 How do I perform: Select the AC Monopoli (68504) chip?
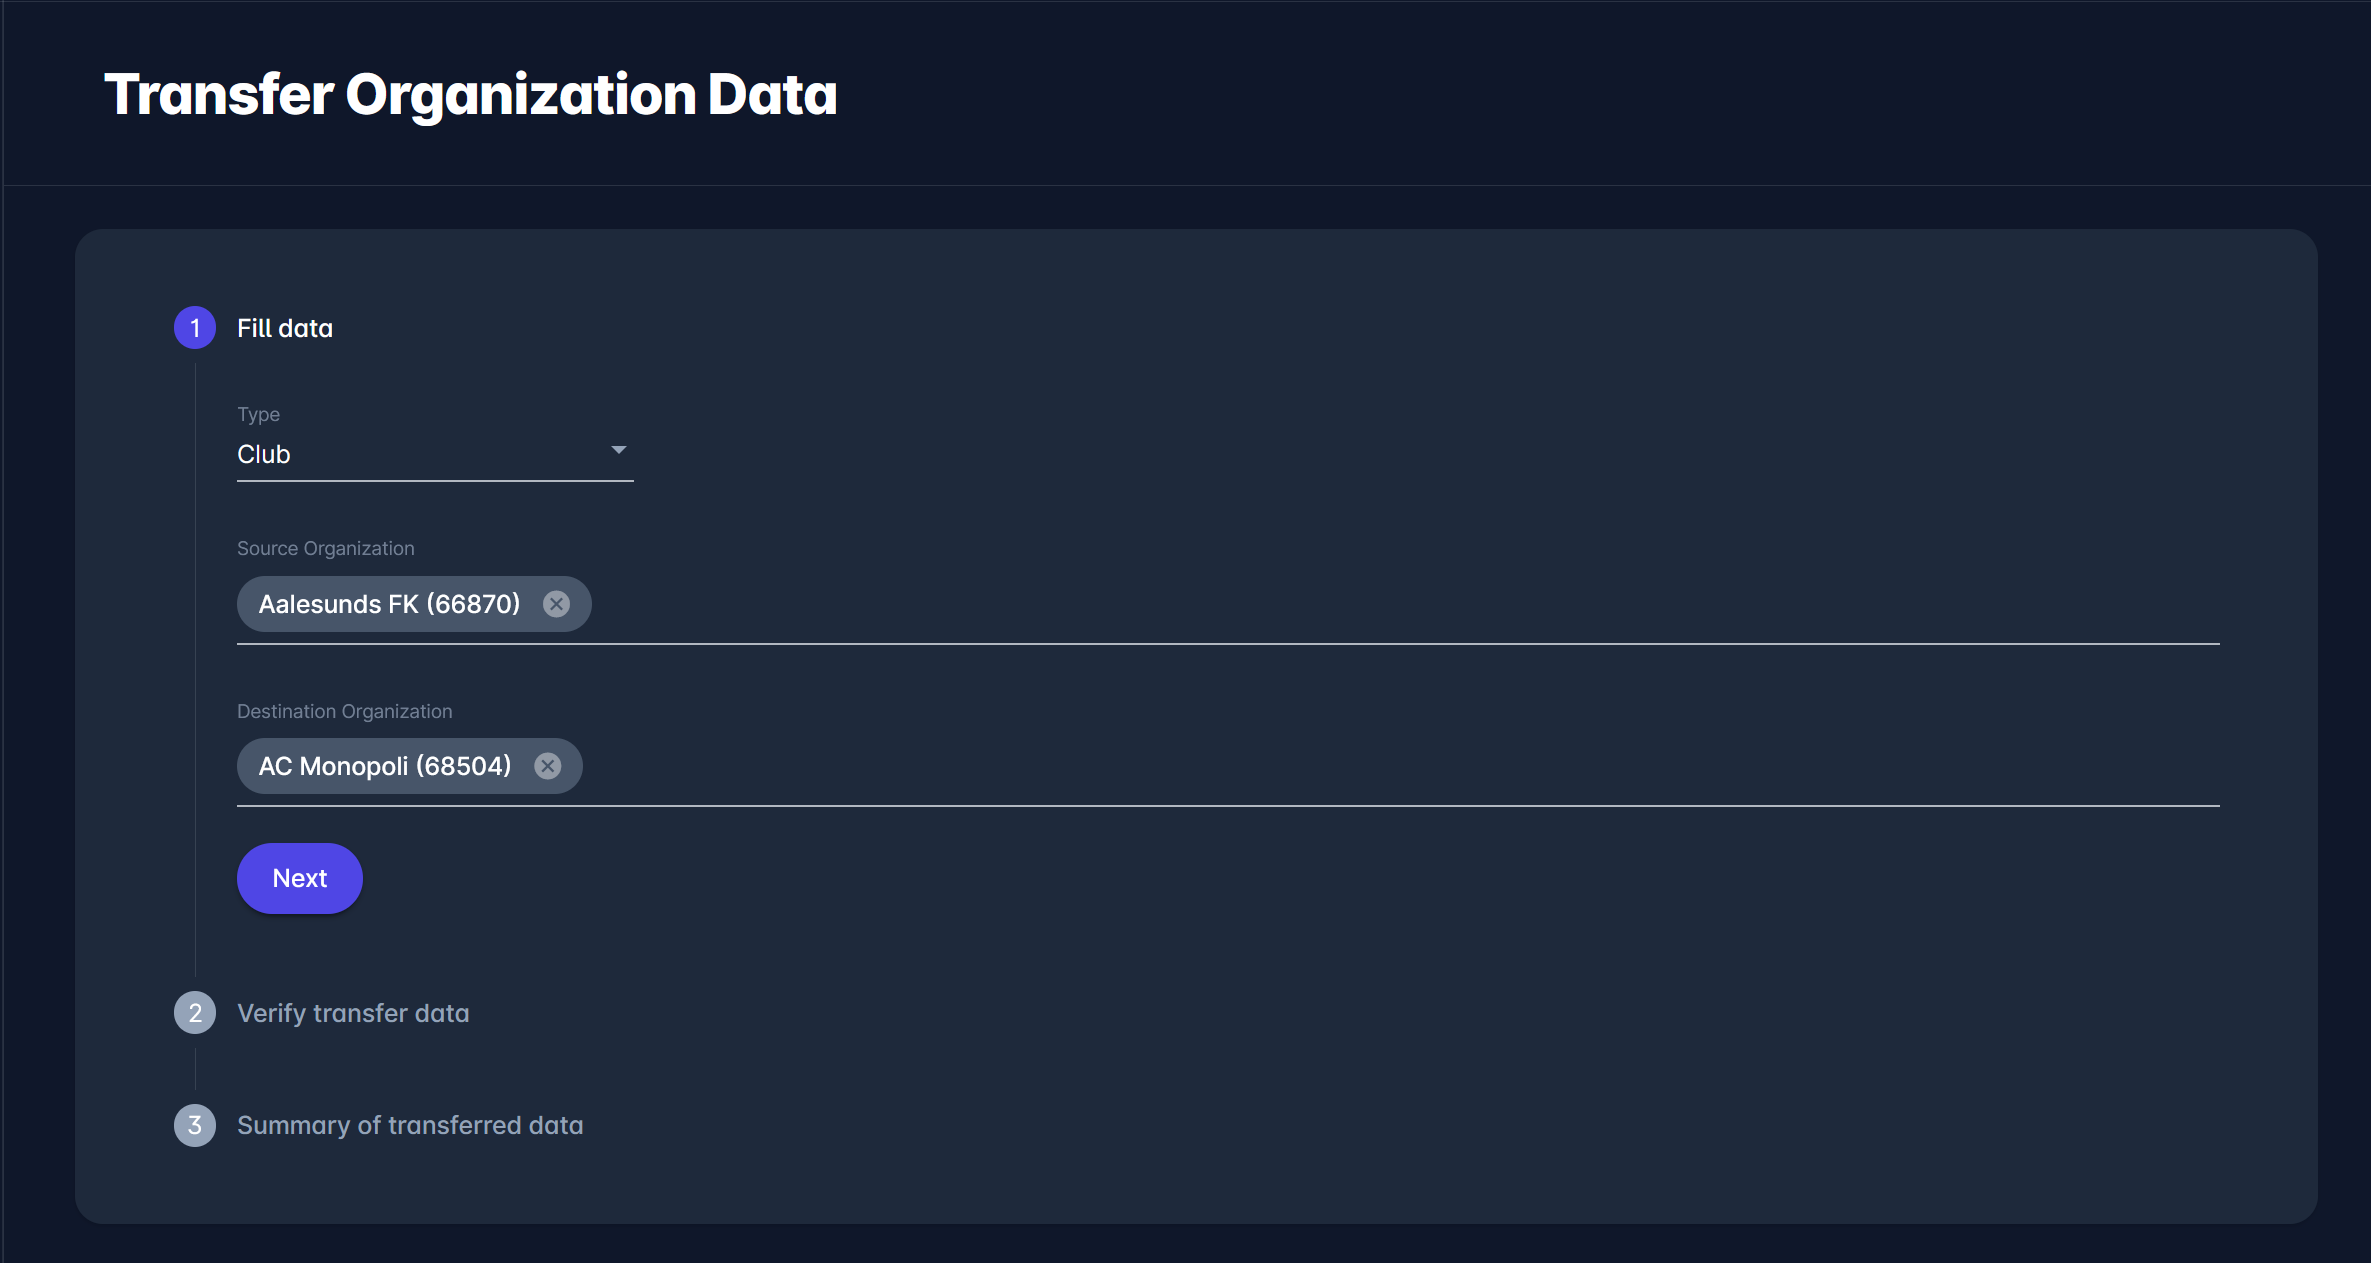[x=385, y=766]
